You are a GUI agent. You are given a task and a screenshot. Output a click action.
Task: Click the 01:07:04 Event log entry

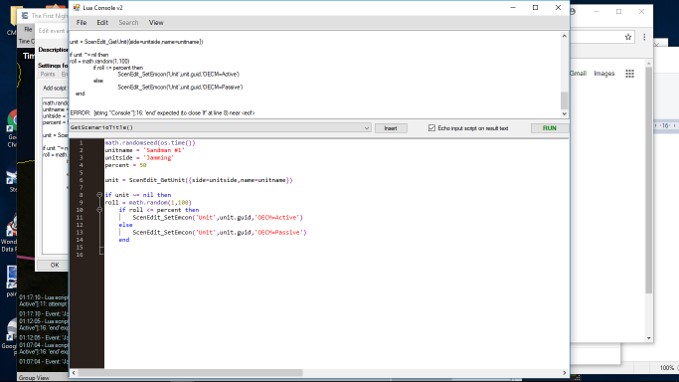click(43, 362)
